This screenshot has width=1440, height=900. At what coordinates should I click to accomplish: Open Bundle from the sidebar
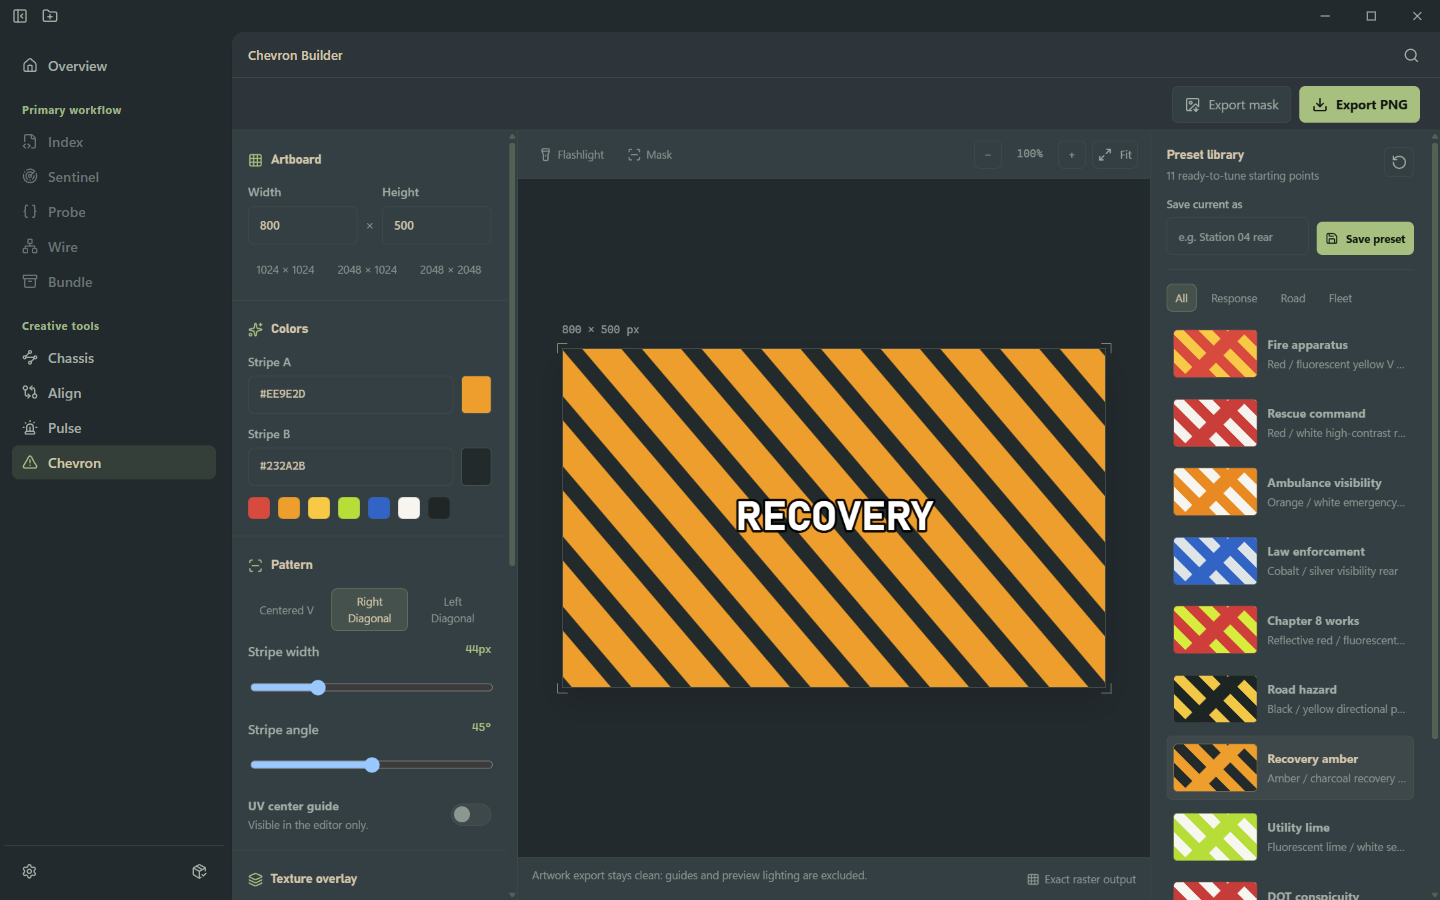pyautogui.click(x=113, y=282)
